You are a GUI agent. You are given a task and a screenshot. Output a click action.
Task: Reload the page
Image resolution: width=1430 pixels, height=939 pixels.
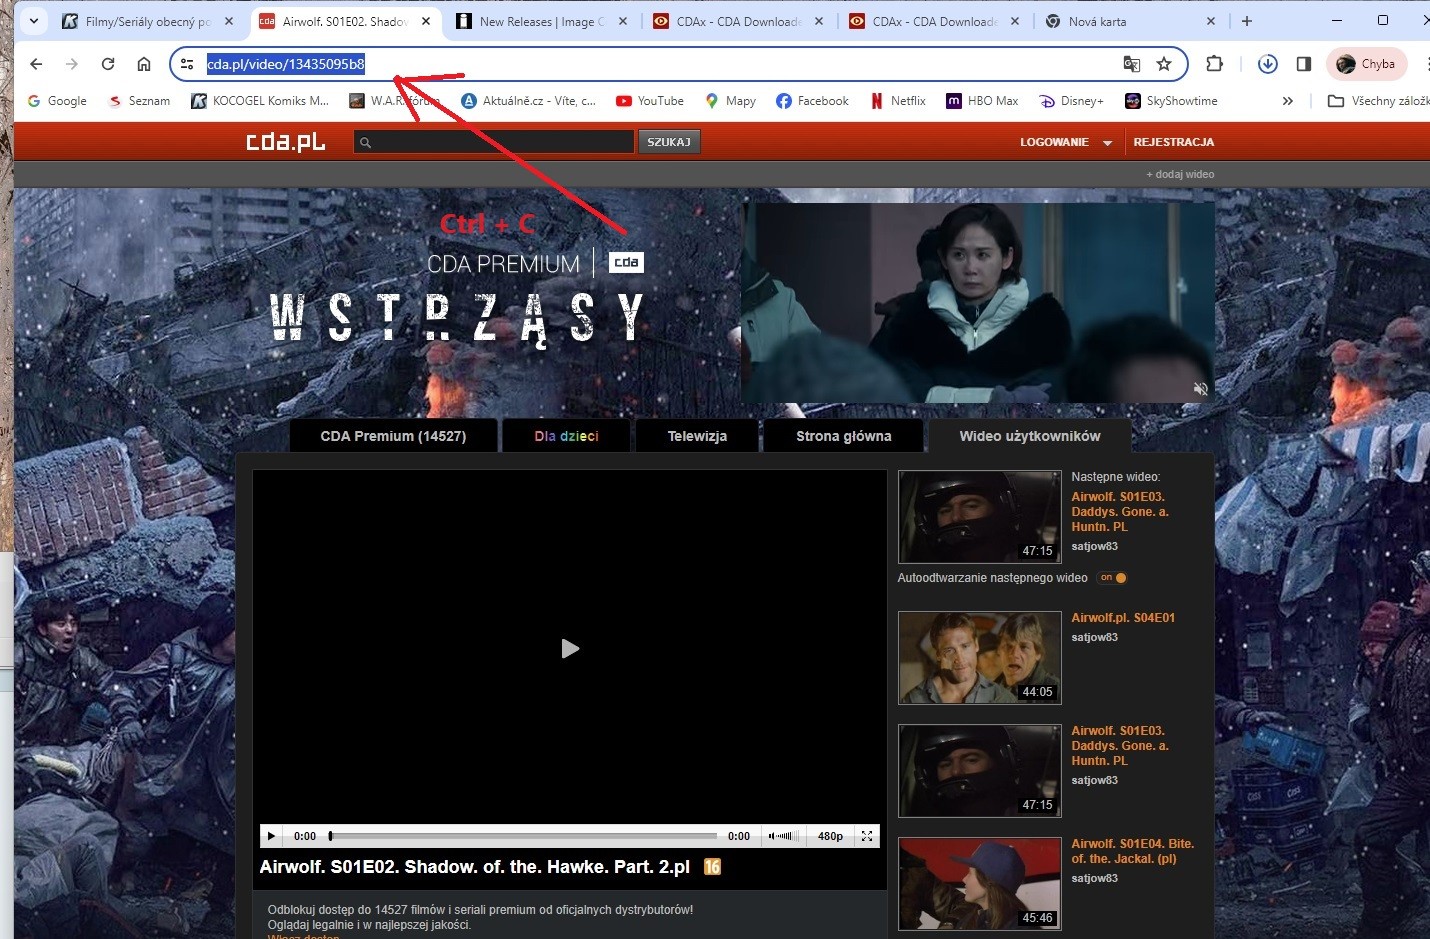[108, 64]
